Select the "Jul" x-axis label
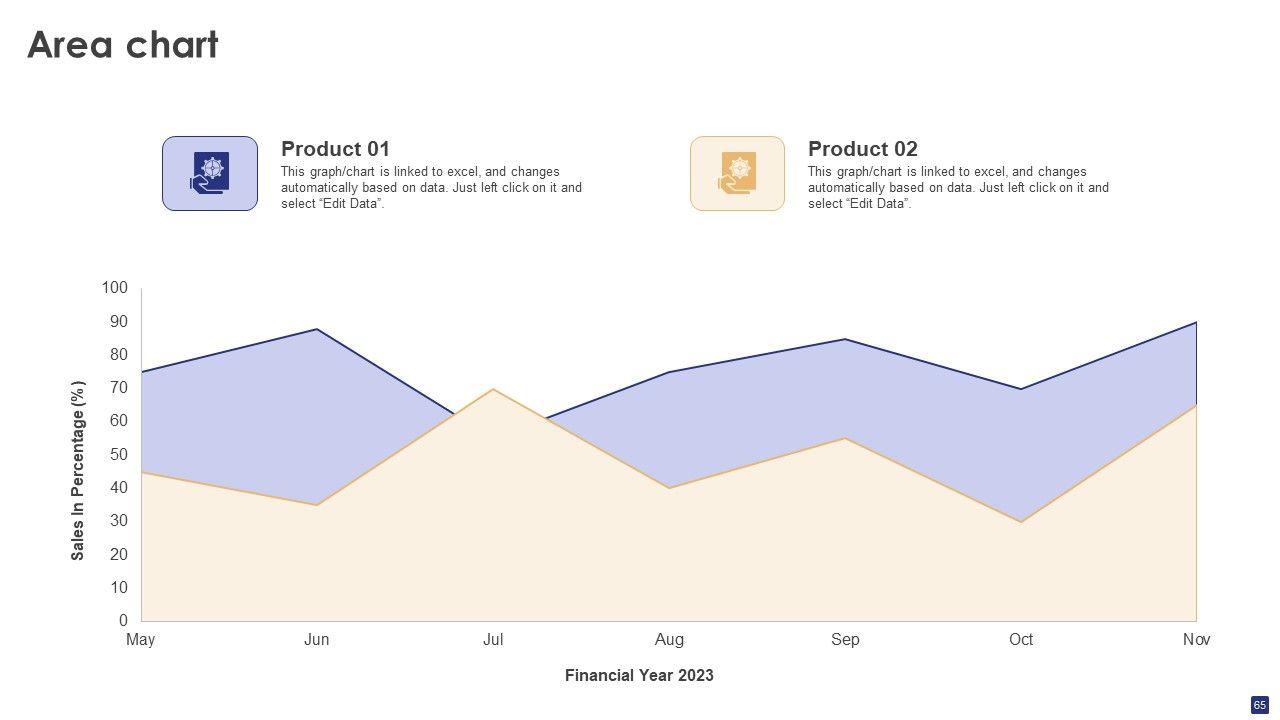The width and height of the screenshot is (1280, 720). point(493,639)
